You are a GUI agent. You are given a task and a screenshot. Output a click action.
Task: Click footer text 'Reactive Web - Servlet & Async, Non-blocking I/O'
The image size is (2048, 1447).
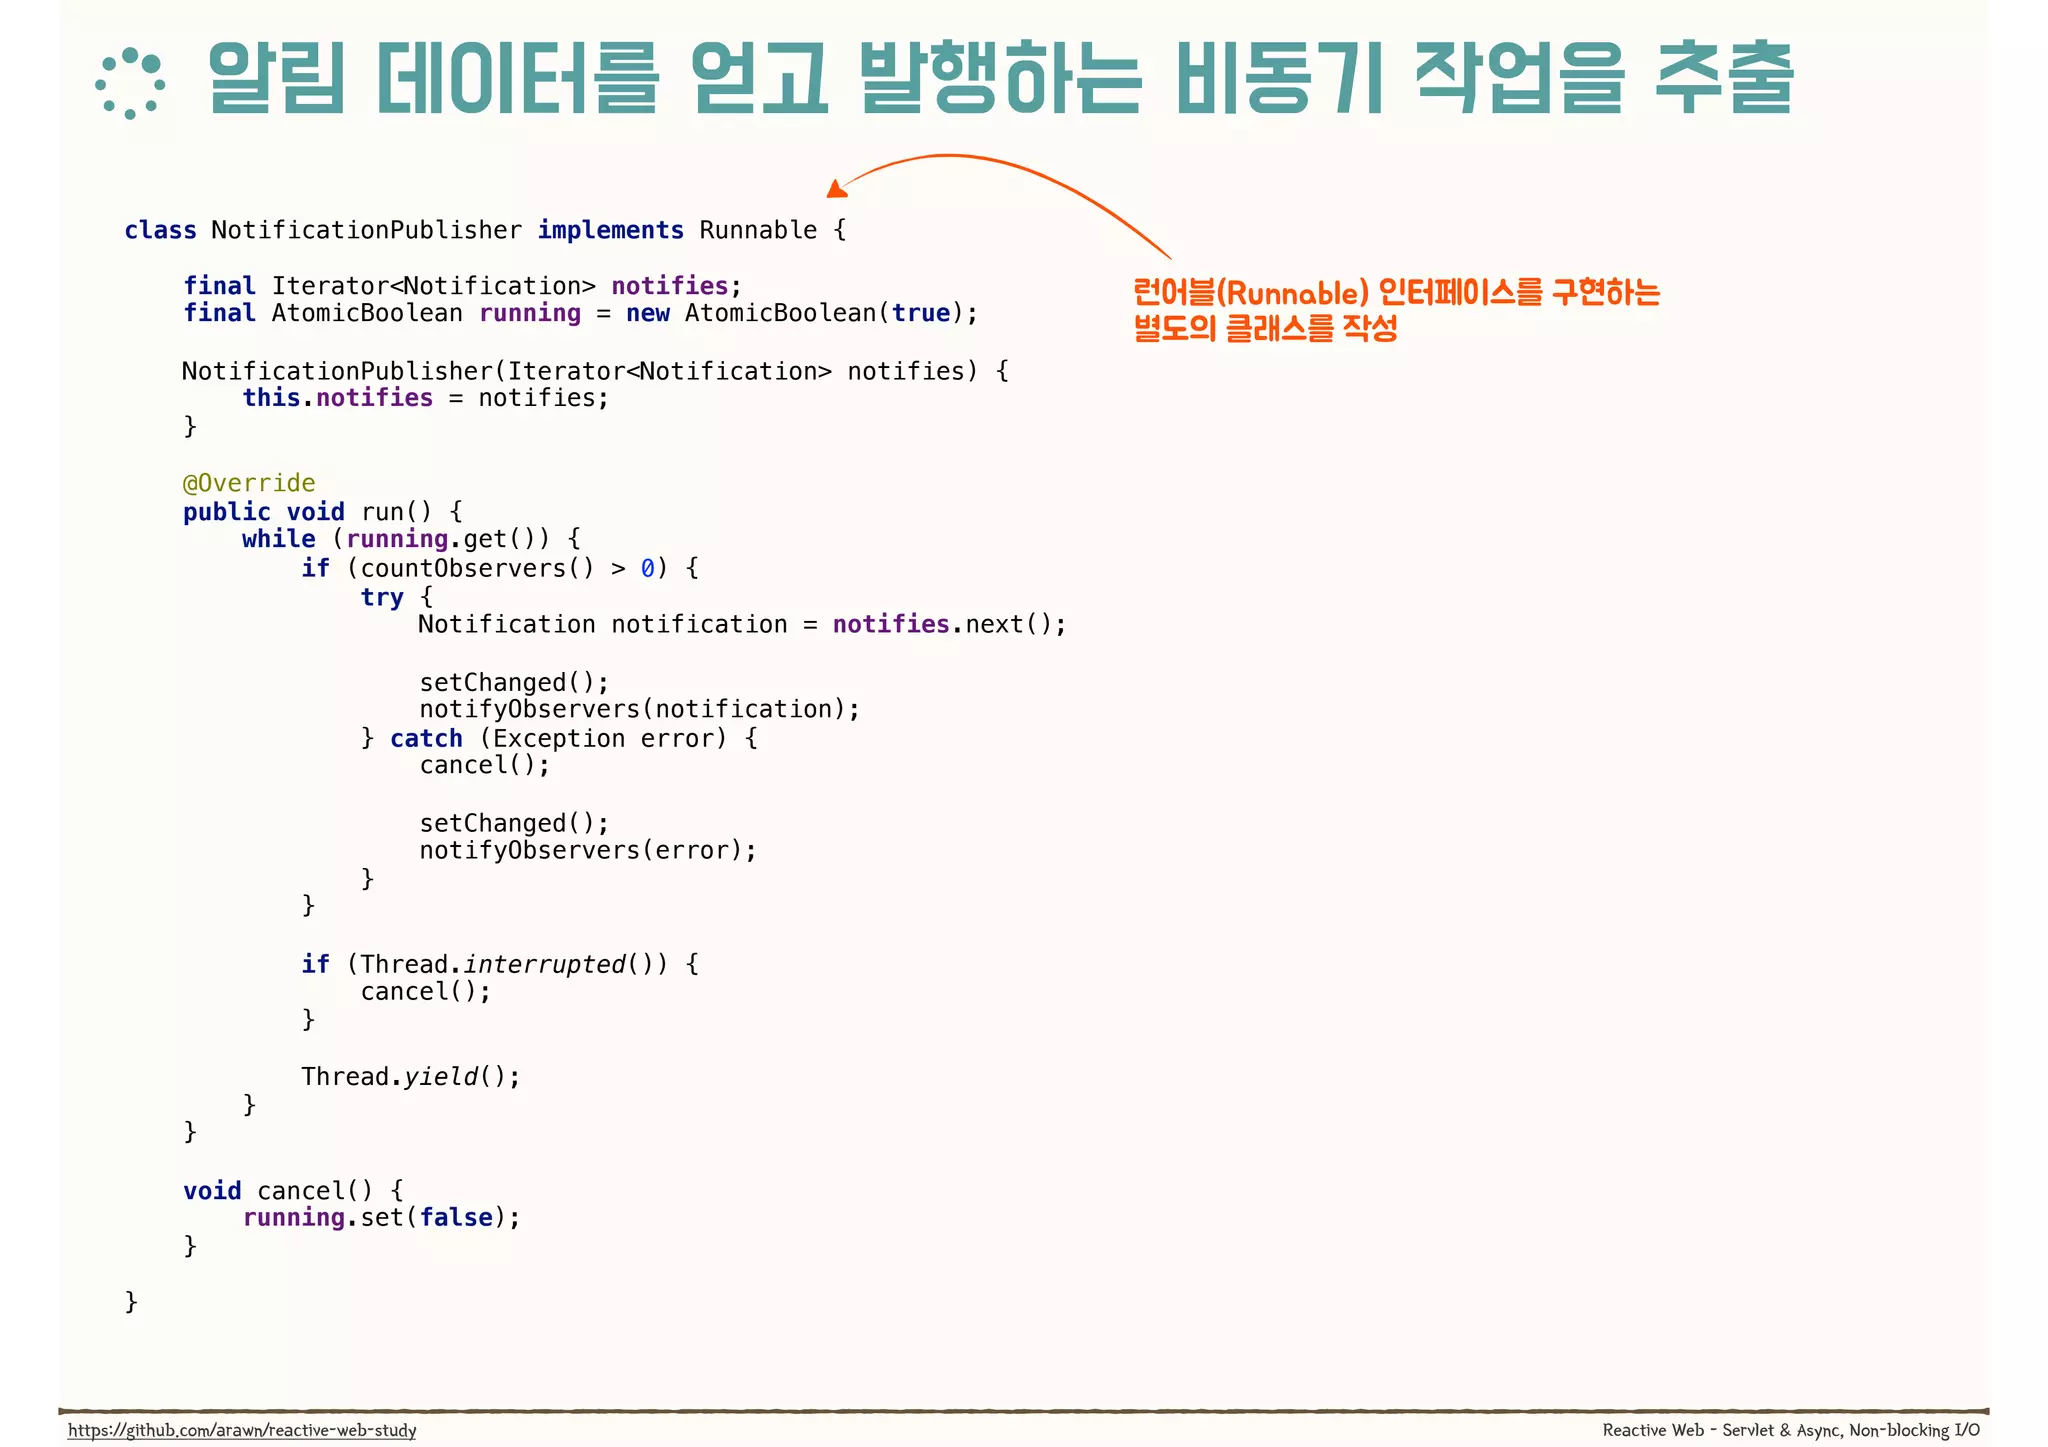tap(1791, 1430)
